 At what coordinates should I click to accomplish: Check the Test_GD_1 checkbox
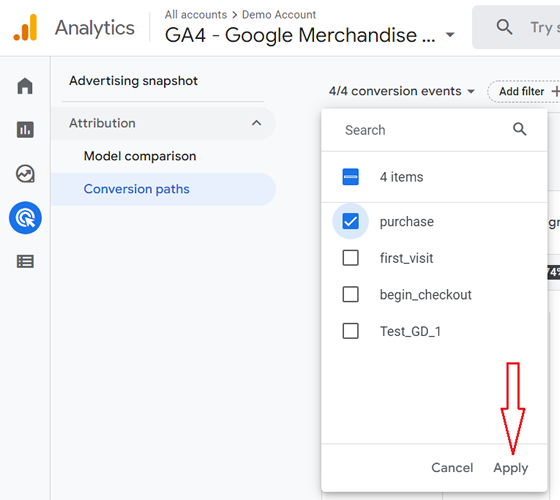[x=350, y=331]
